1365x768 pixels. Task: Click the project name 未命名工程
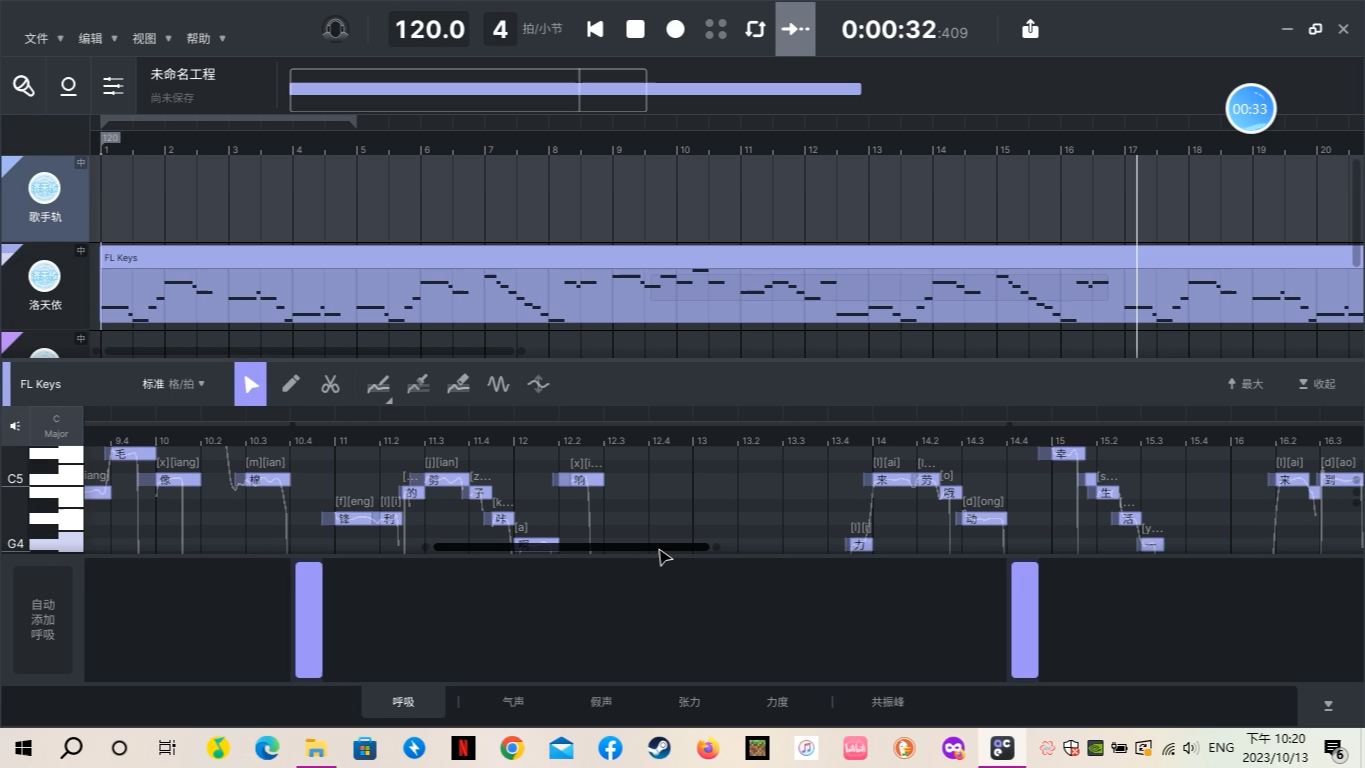click(x=183, y=74)
